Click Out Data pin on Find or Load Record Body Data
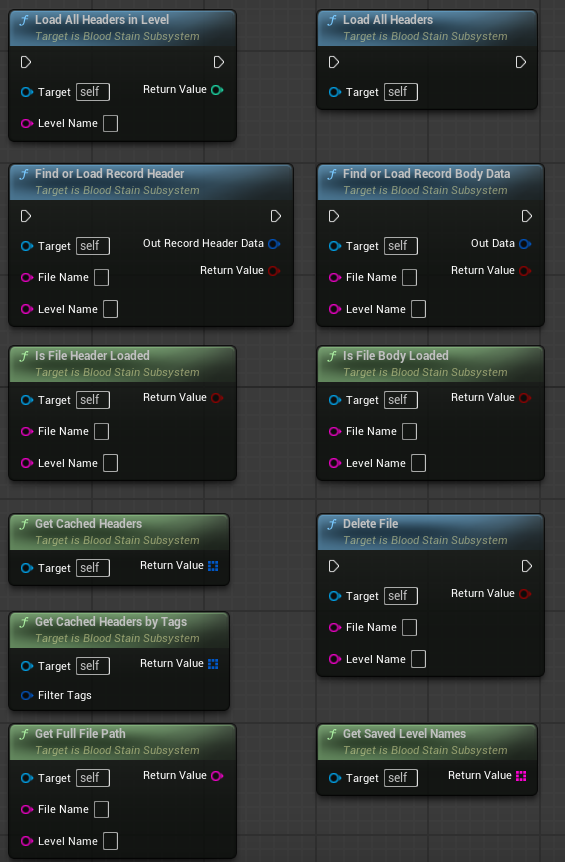Screen dimensions: 565x862 click(x=525, y=244)
